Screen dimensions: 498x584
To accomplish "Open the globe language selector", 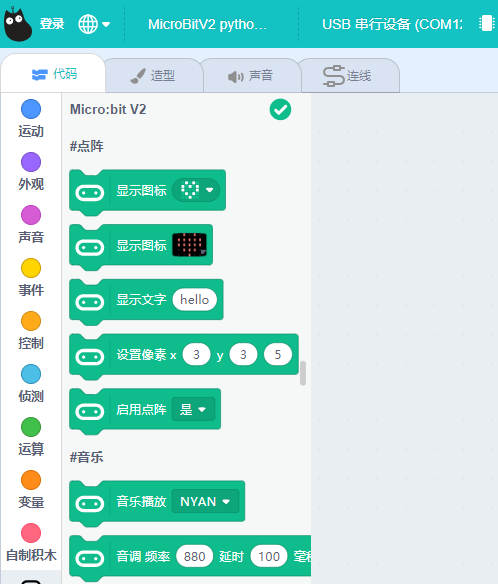I will click(x=94, y=24).
